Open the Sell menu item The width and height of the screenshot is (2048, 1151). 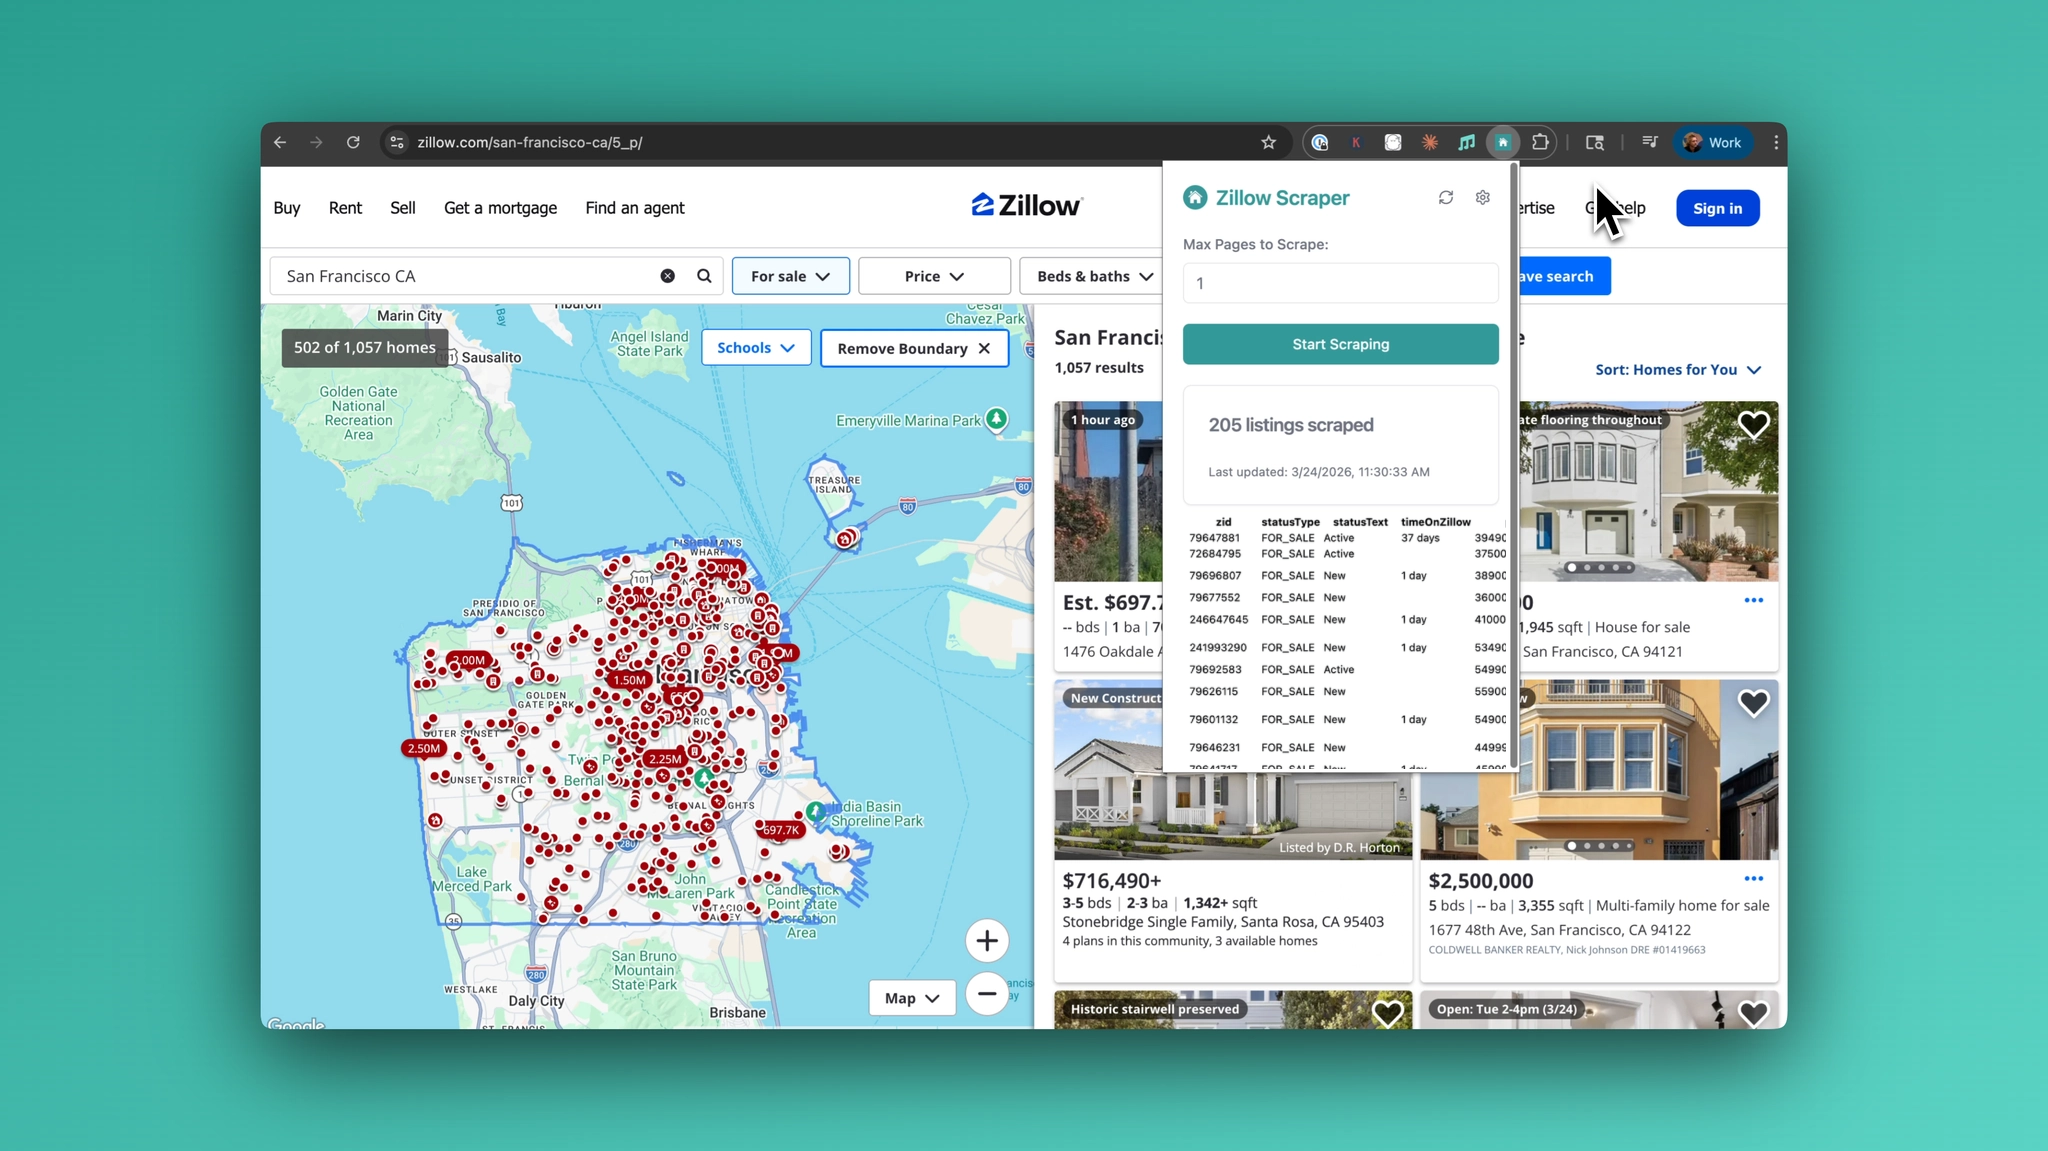[402, 208]
